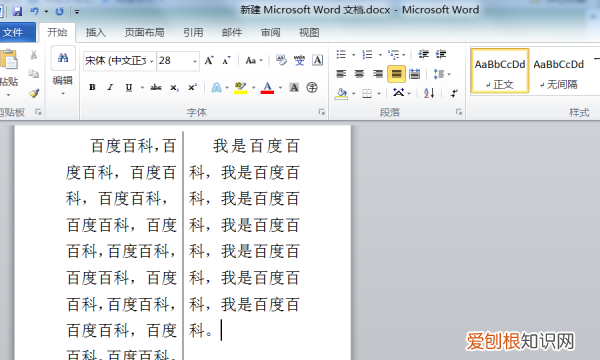Switch to the 页面布局 tab
Image resolution: width=600 pixels, height=360 pixels.
coord(144,33)
